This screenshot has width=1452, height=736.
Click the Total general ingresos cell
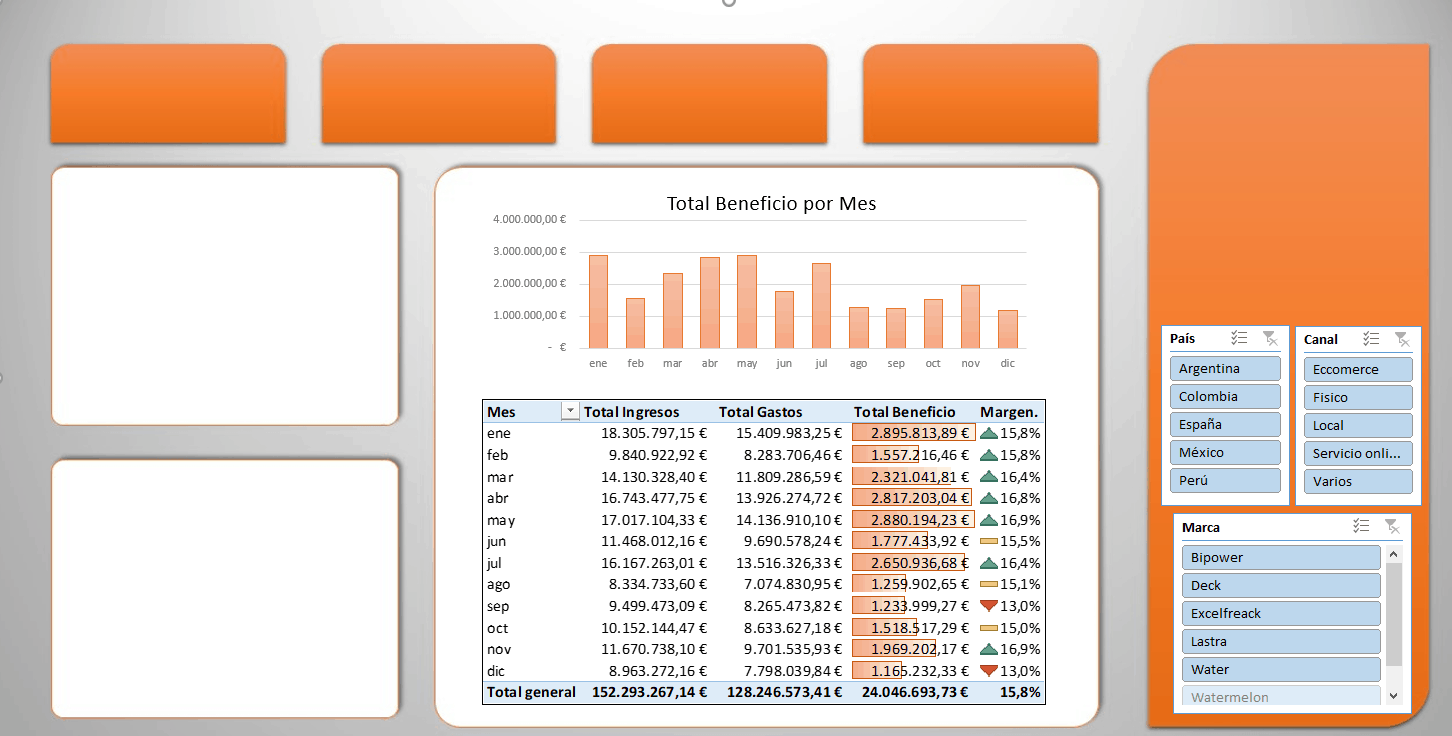(x=645, y=692)
